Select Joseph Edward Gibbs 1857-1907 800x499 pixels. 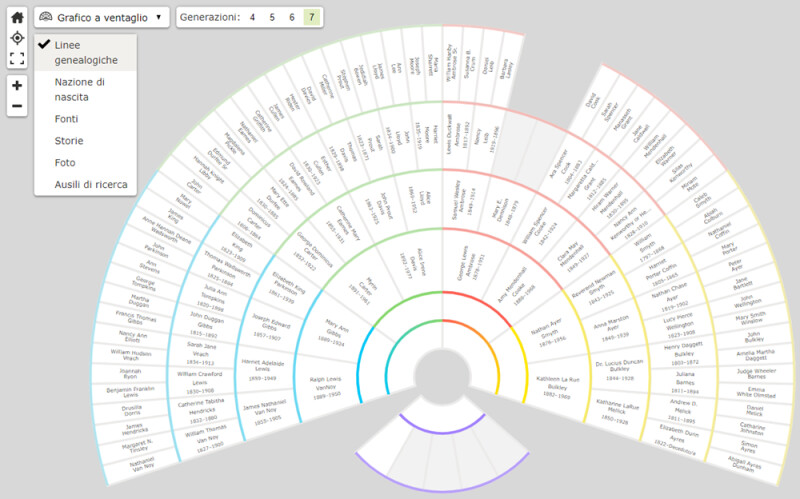[x=269, y=327]
